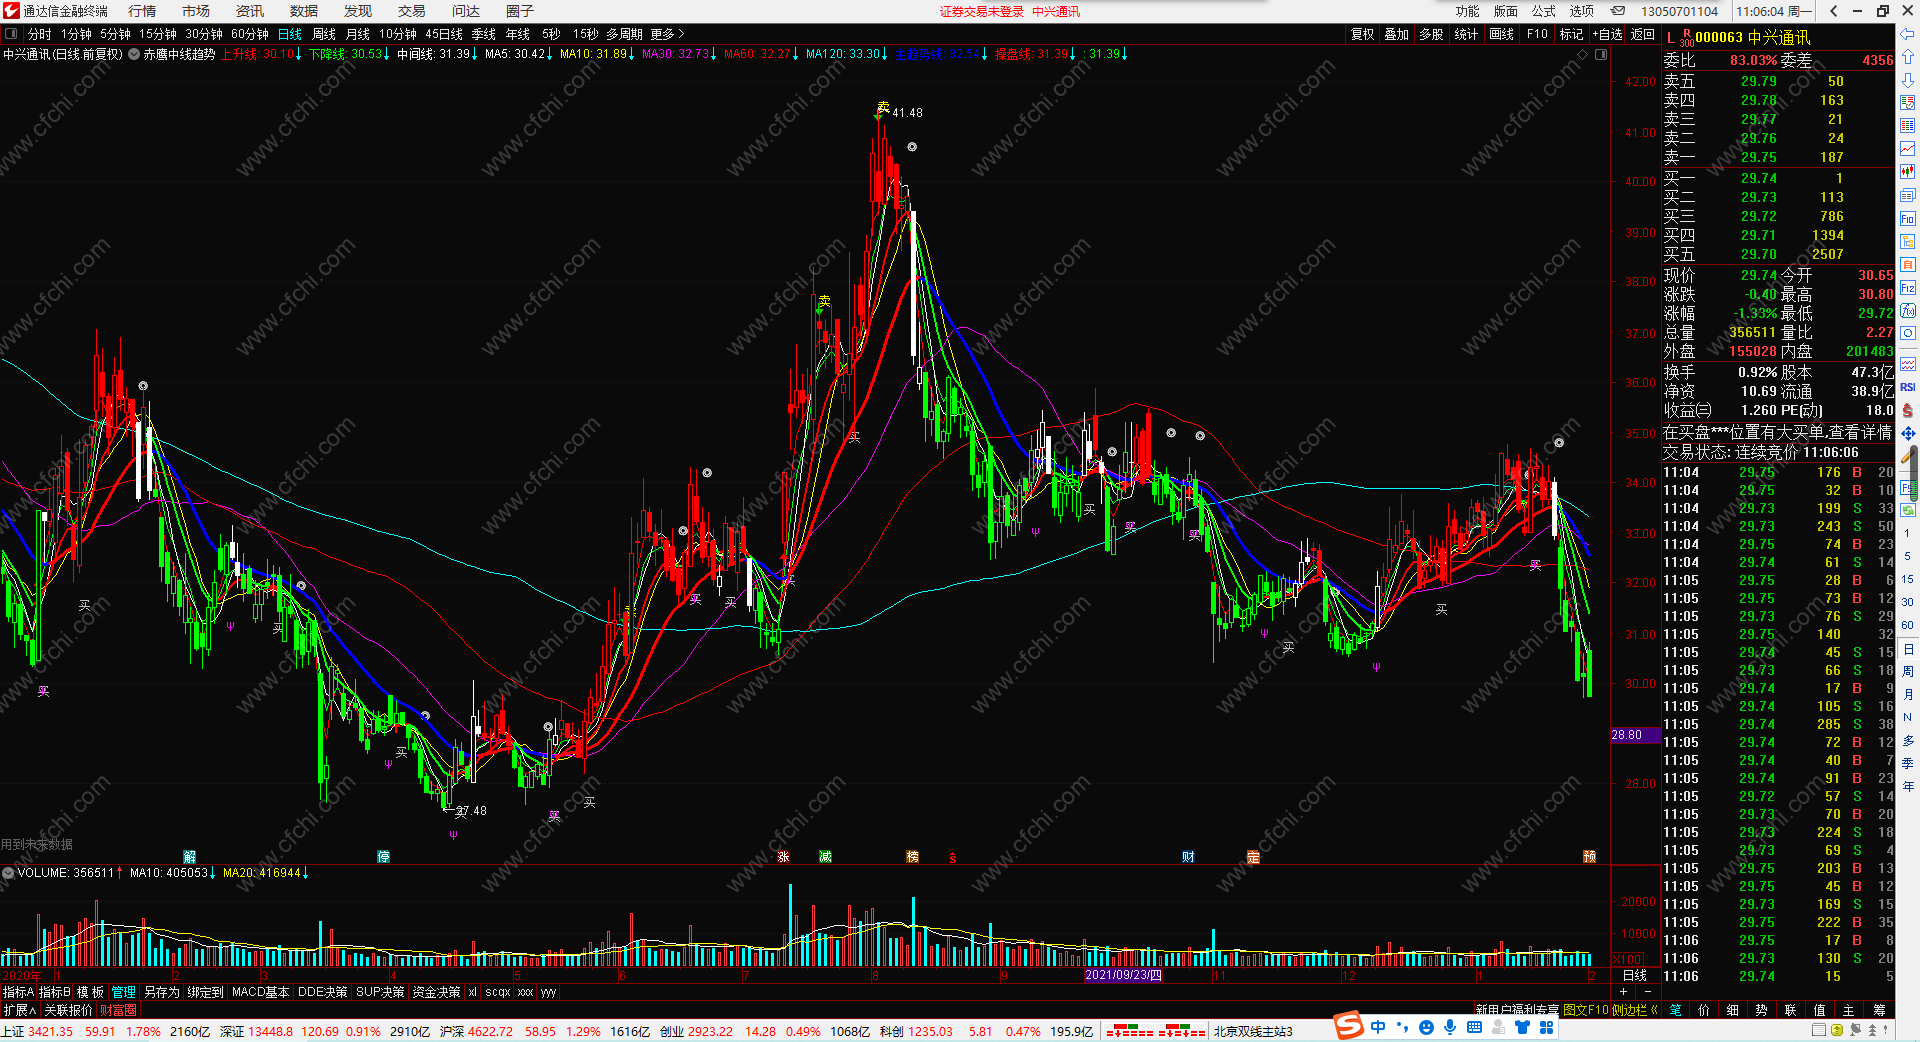Click the blue four-way move arrows icon
1920x1042 pixels.
(x=1908, y=433)
